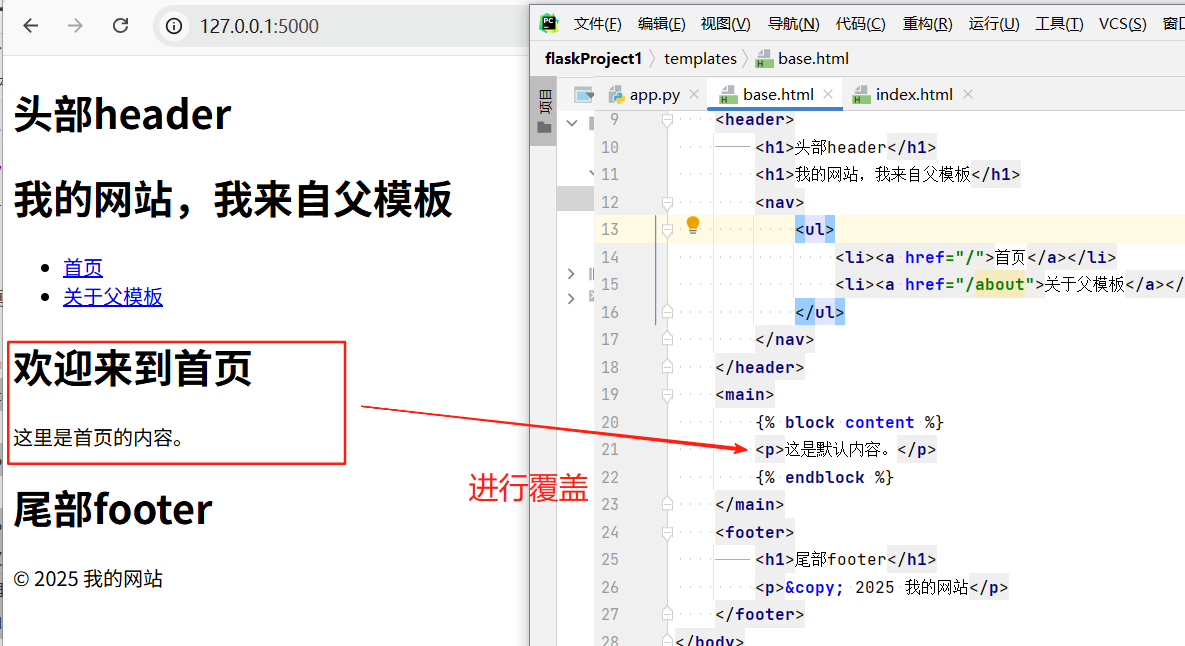Screen dimensions: 1185x646
Task: Open the 工具(T) menu
Action: (1059, 24)
